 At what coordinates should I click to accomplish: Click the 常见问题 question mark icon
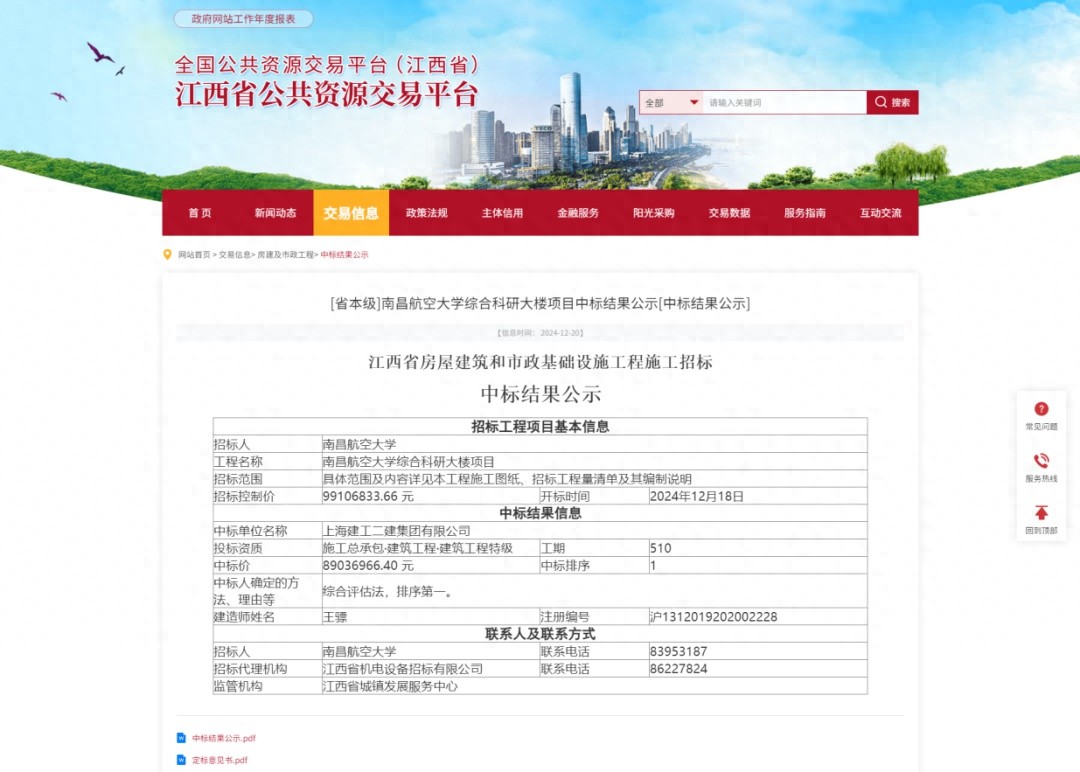(1041, 409)
